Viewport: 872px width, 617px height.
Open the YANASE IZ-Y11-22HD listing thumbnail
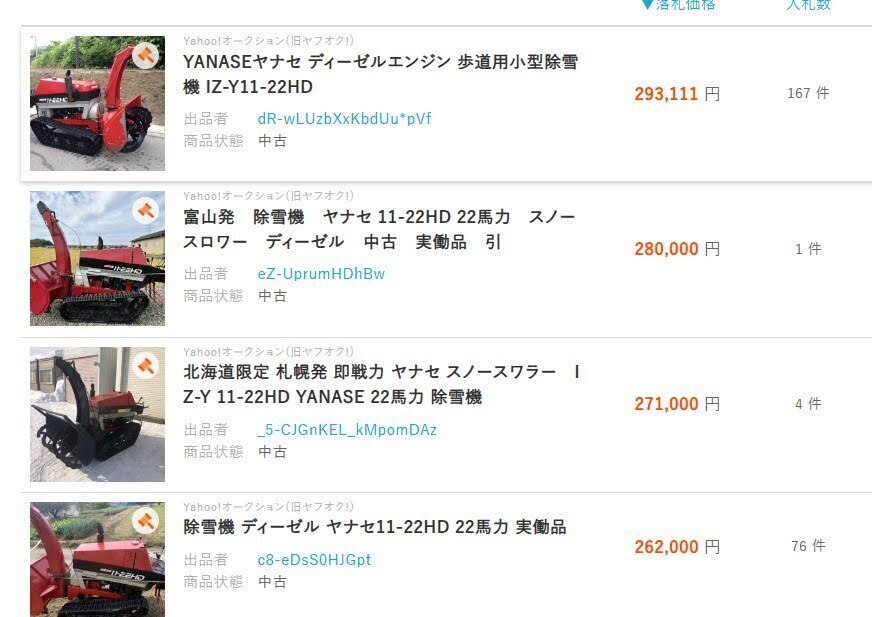(97, 103)
